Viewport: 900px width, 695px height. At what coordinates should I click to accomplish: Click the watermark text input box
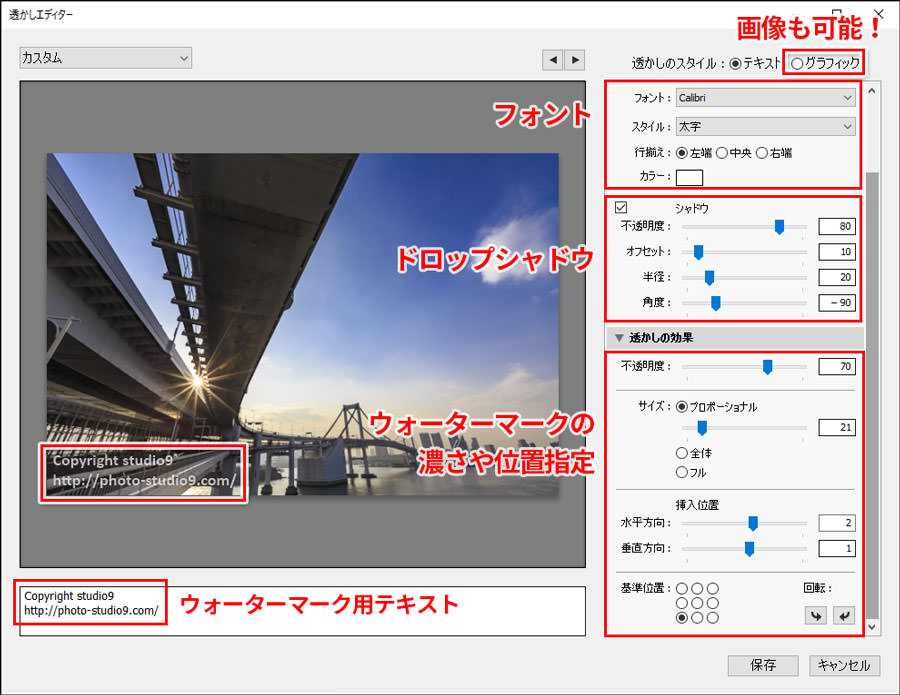(300, 610)
